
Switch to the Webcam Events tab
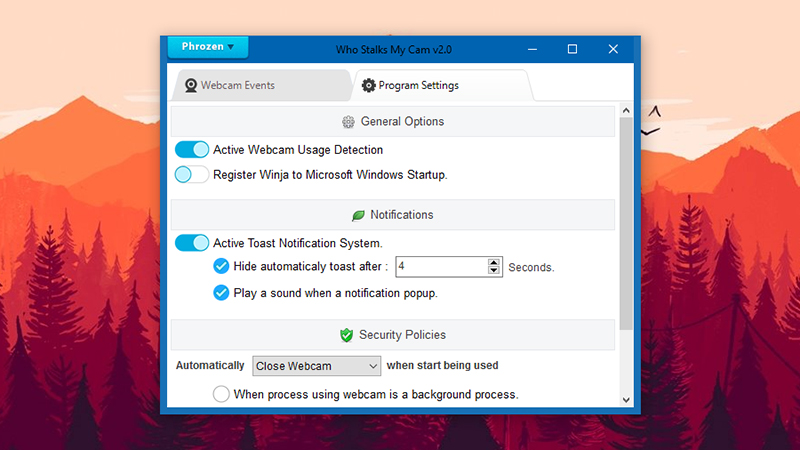pyautogui.click(x=261, y=85)
